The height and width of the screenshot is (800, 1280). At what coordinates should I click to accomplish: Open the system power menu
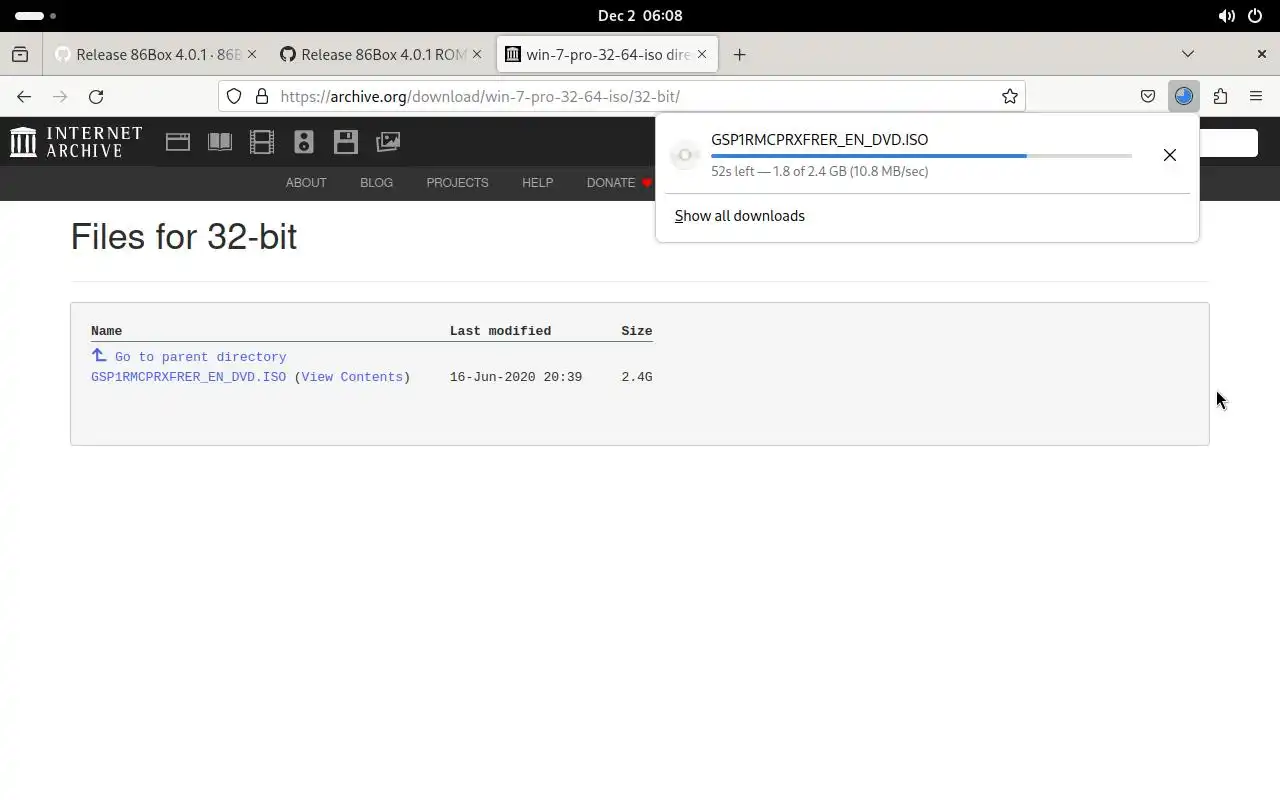(1255, 16)
